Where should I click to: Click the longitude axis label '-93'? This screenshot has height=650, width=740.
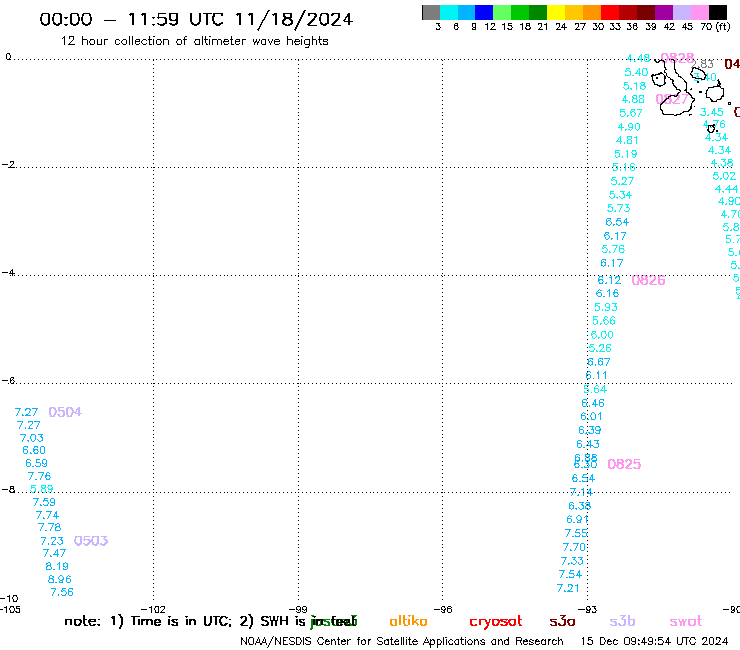click(588, 609)
